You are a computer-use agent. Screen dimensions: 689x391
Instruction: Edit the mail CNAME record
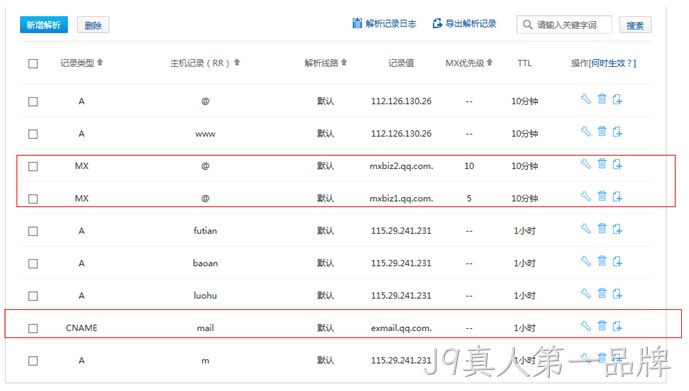click(586, 326)
